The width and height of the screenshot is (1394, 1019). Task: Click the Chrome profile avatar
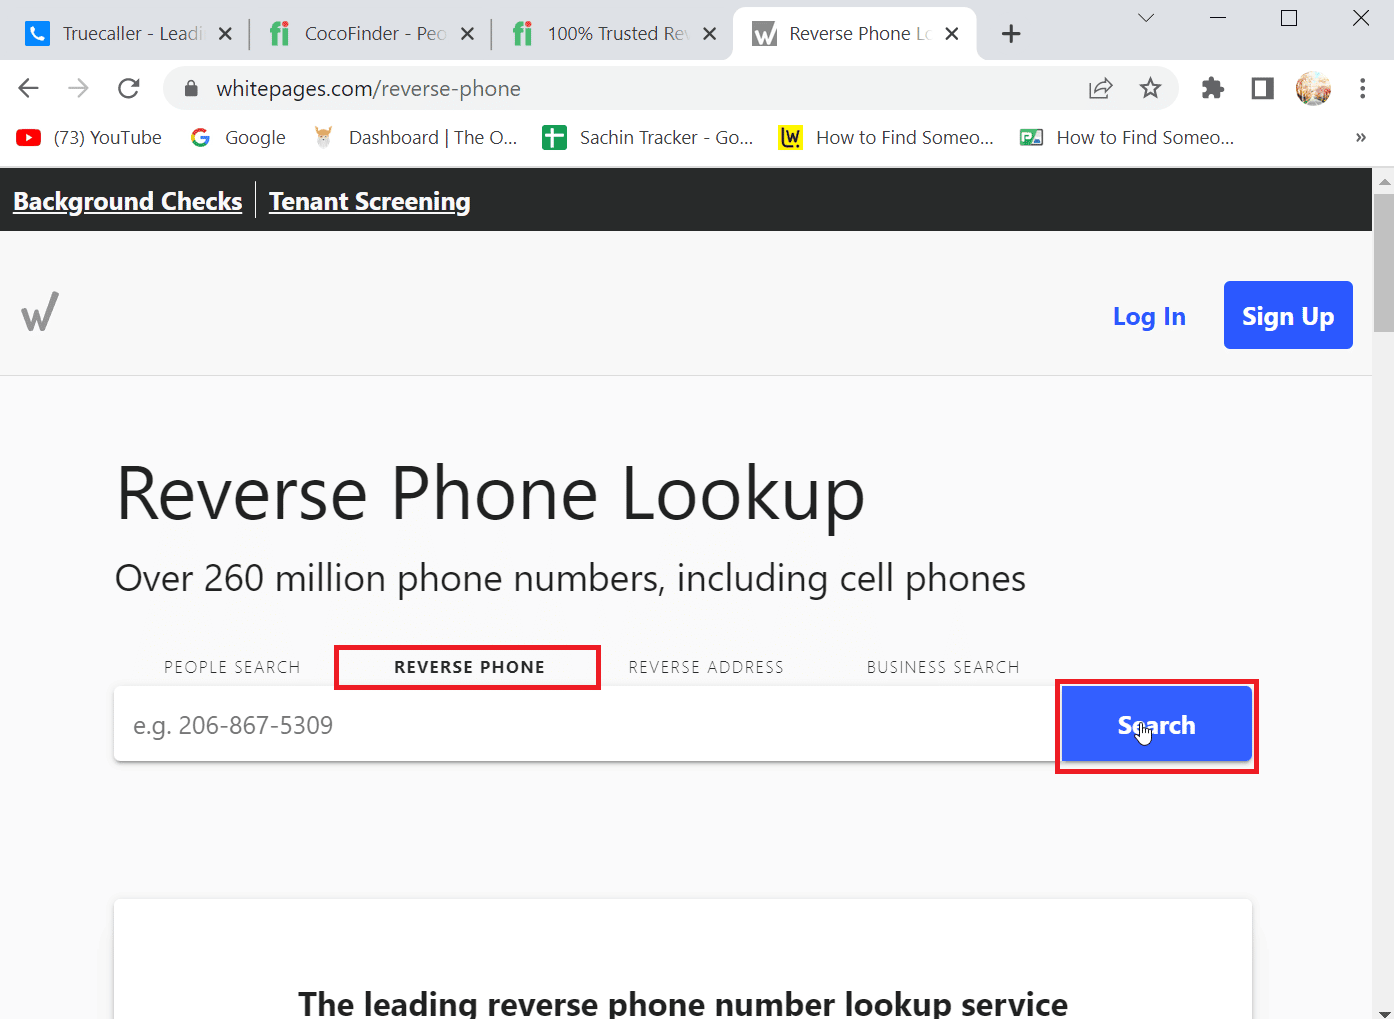click(x=1313, y=88)
